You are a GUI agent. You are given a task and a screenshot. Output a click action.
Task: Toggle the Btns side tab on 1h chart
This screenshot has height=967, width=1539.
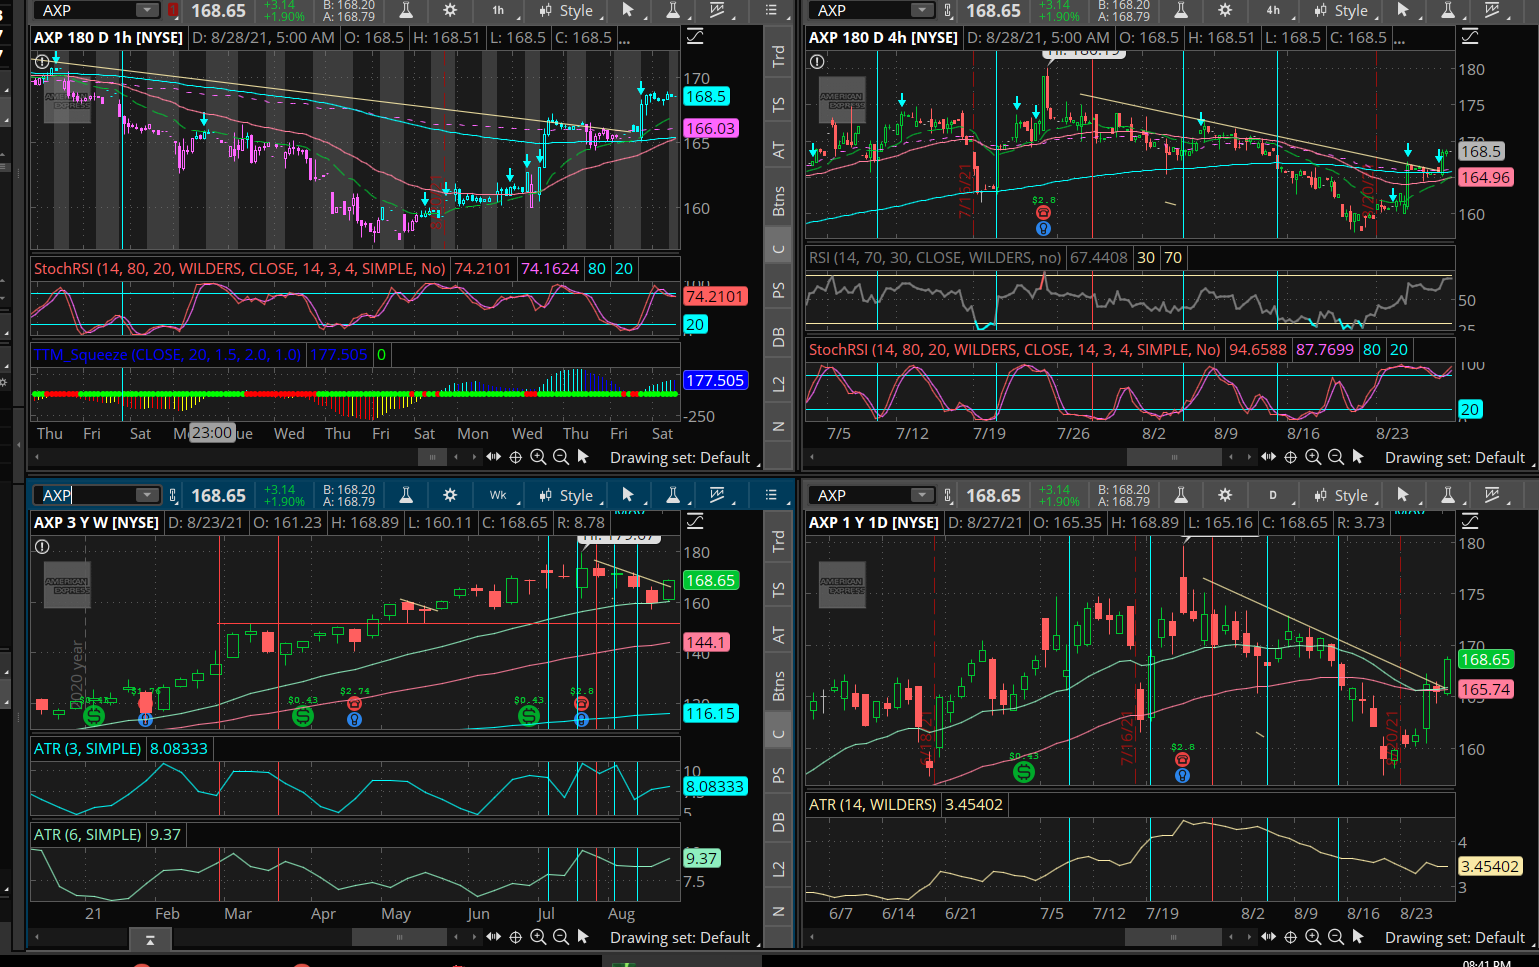[x=778, y=201]
